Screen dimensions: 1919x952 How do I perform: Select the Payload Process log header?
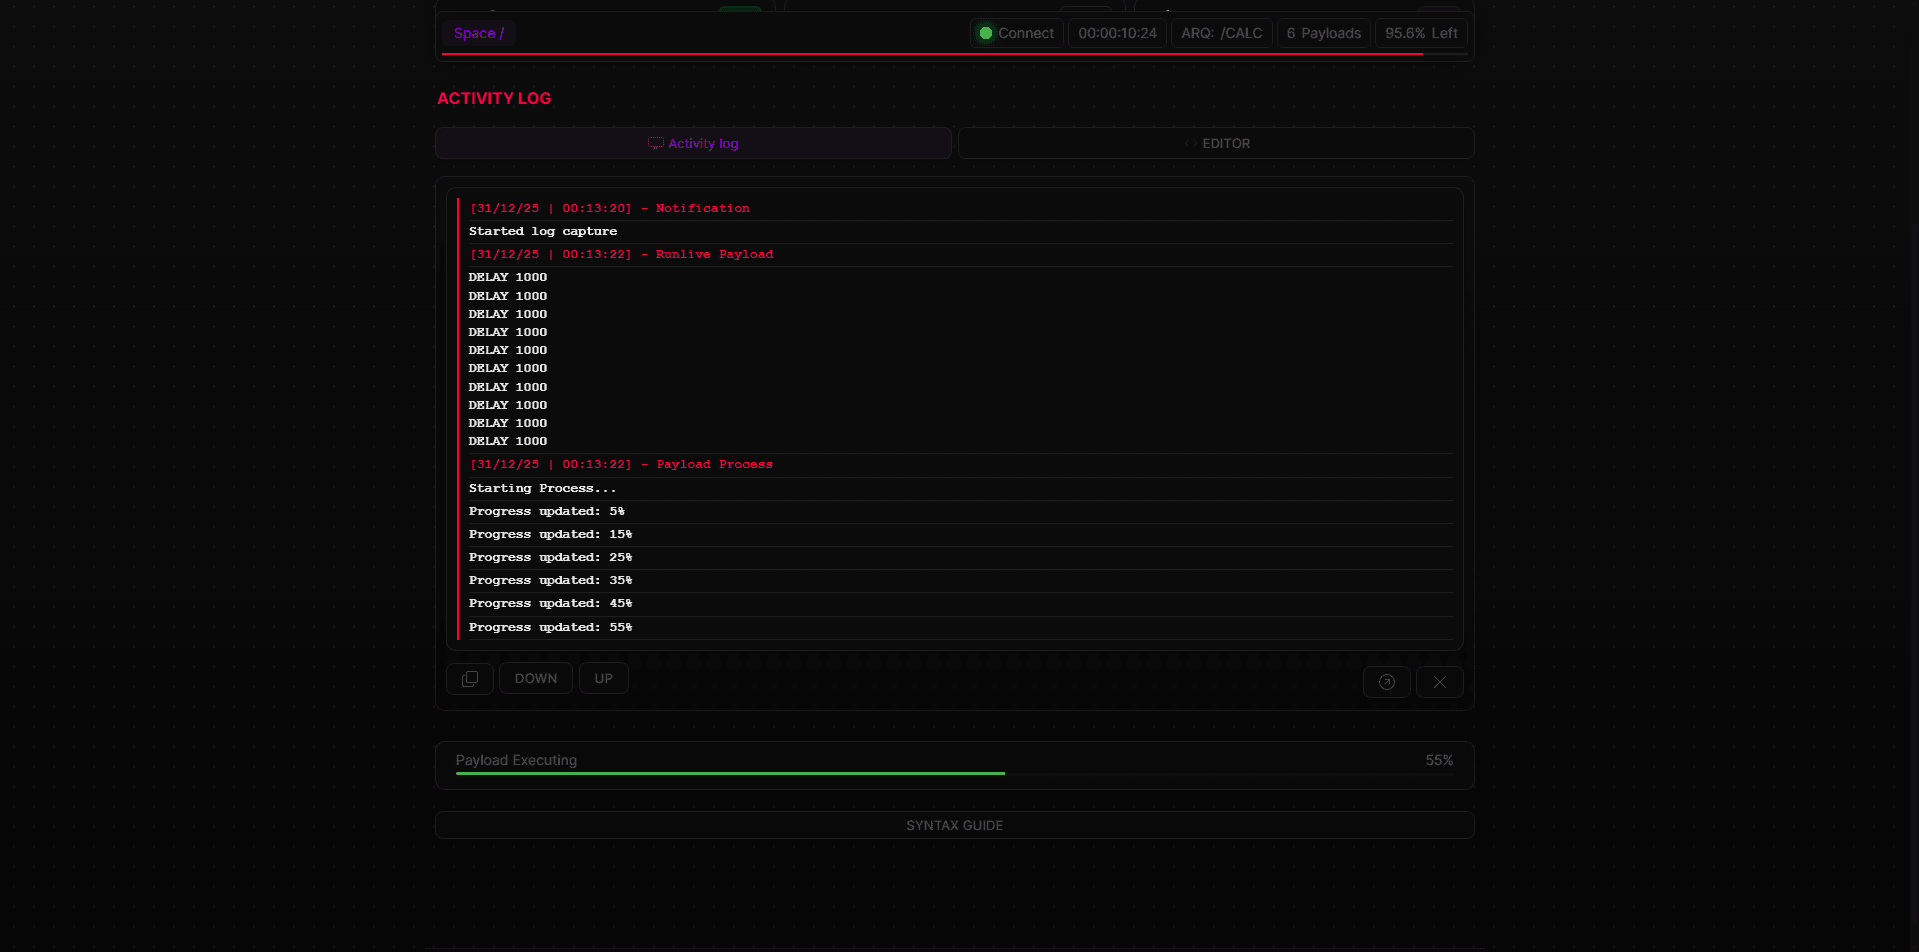[x=621, y=464]
